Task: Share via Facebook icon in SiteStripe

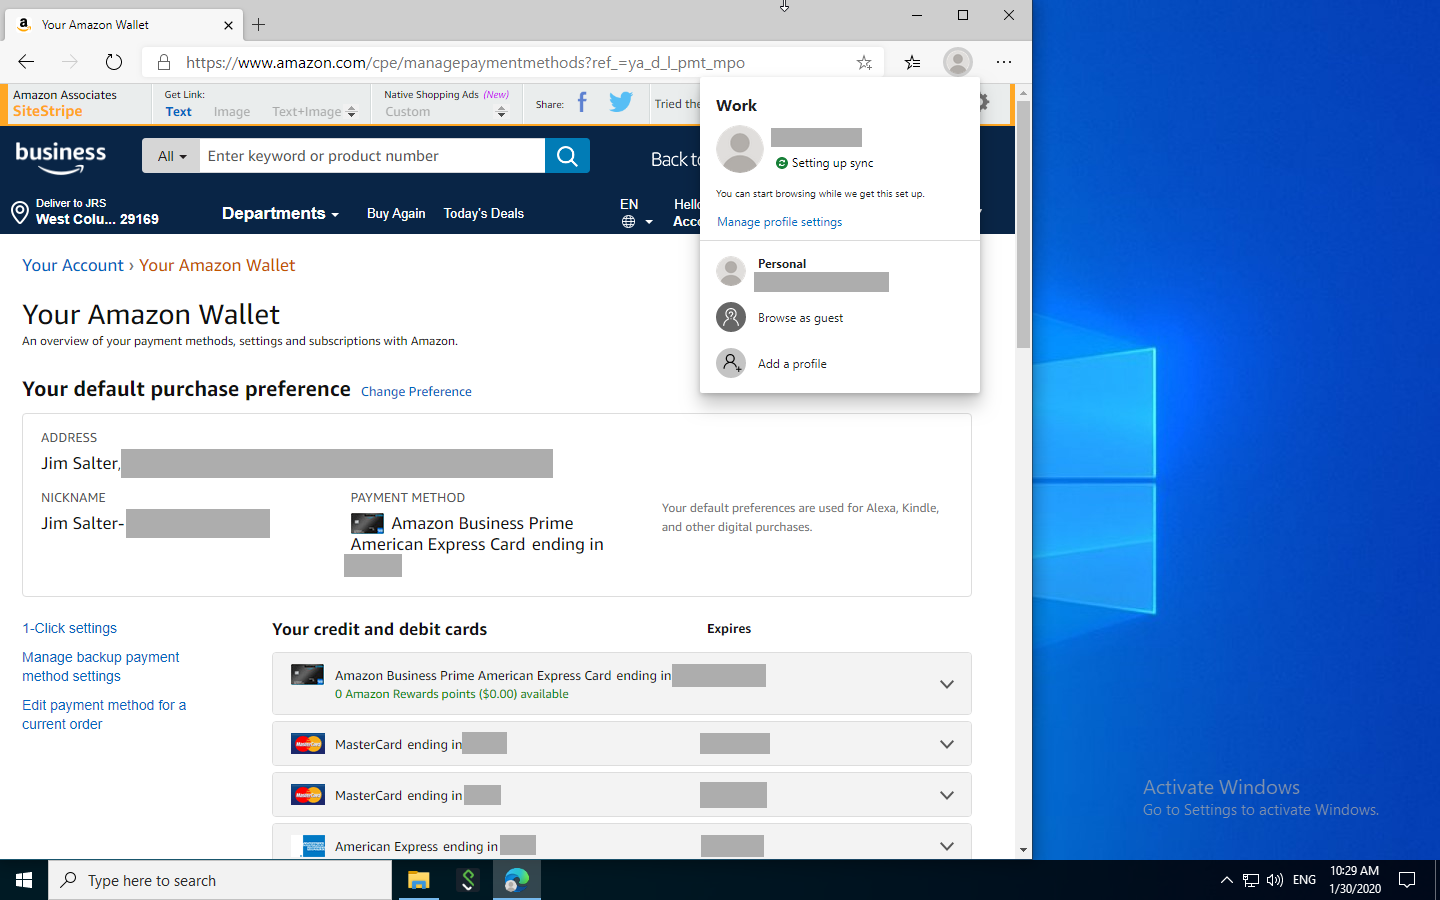Action: click(x=582, y=103)
